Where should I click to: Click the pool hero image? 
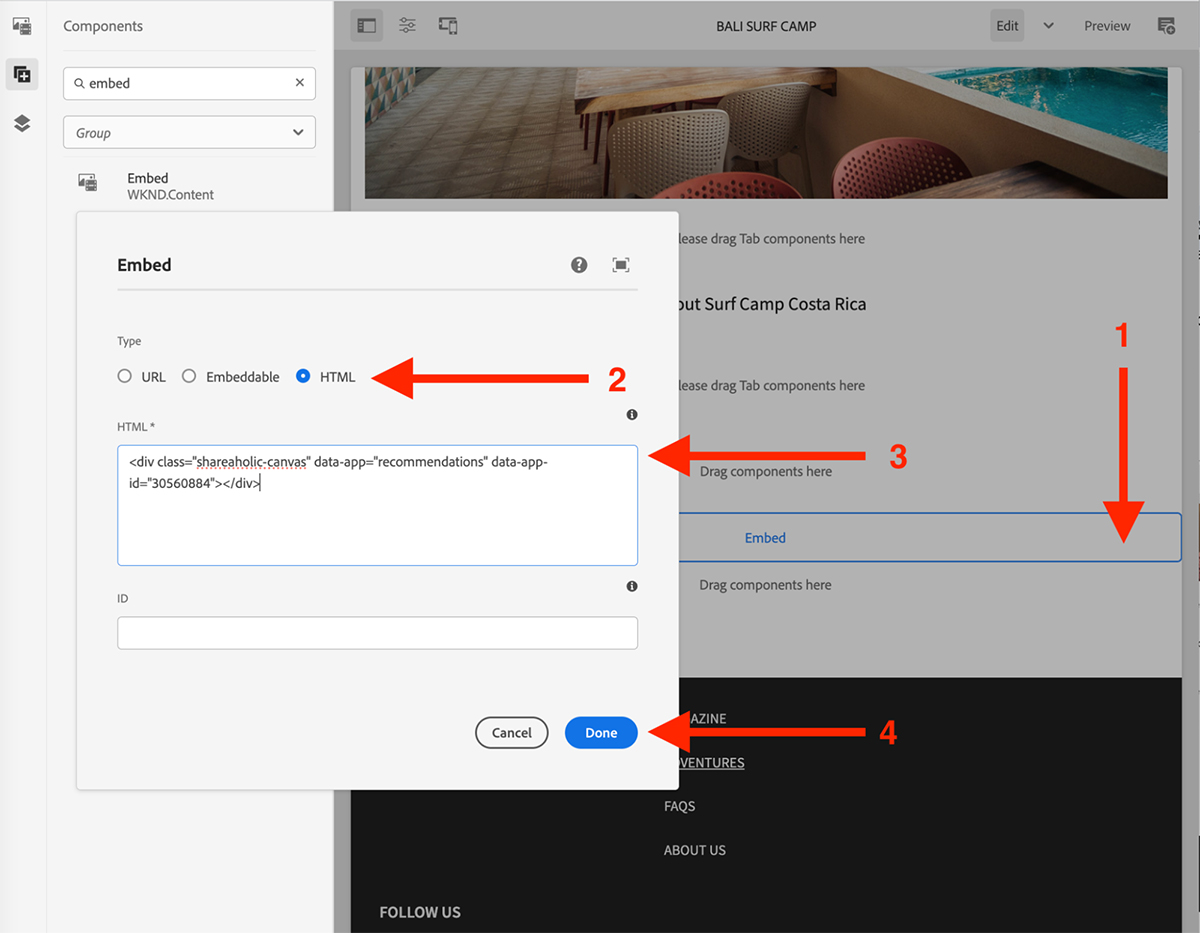point(766,132)
